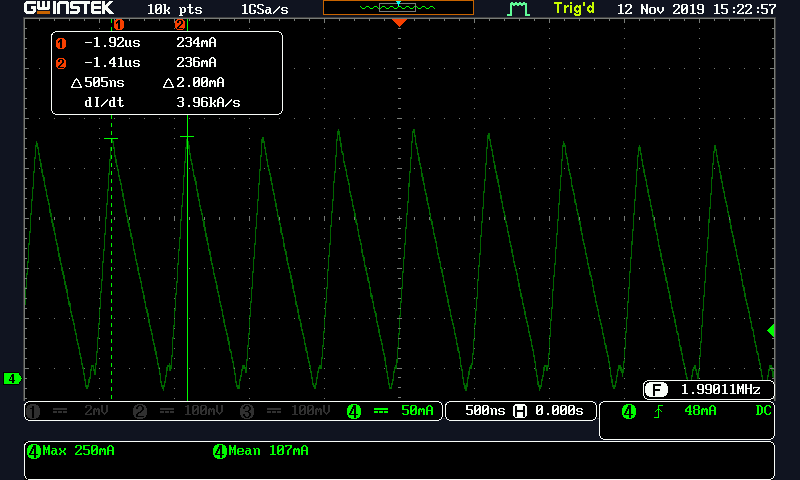Click channel 4 DC coupling symbol

(381, 411)
